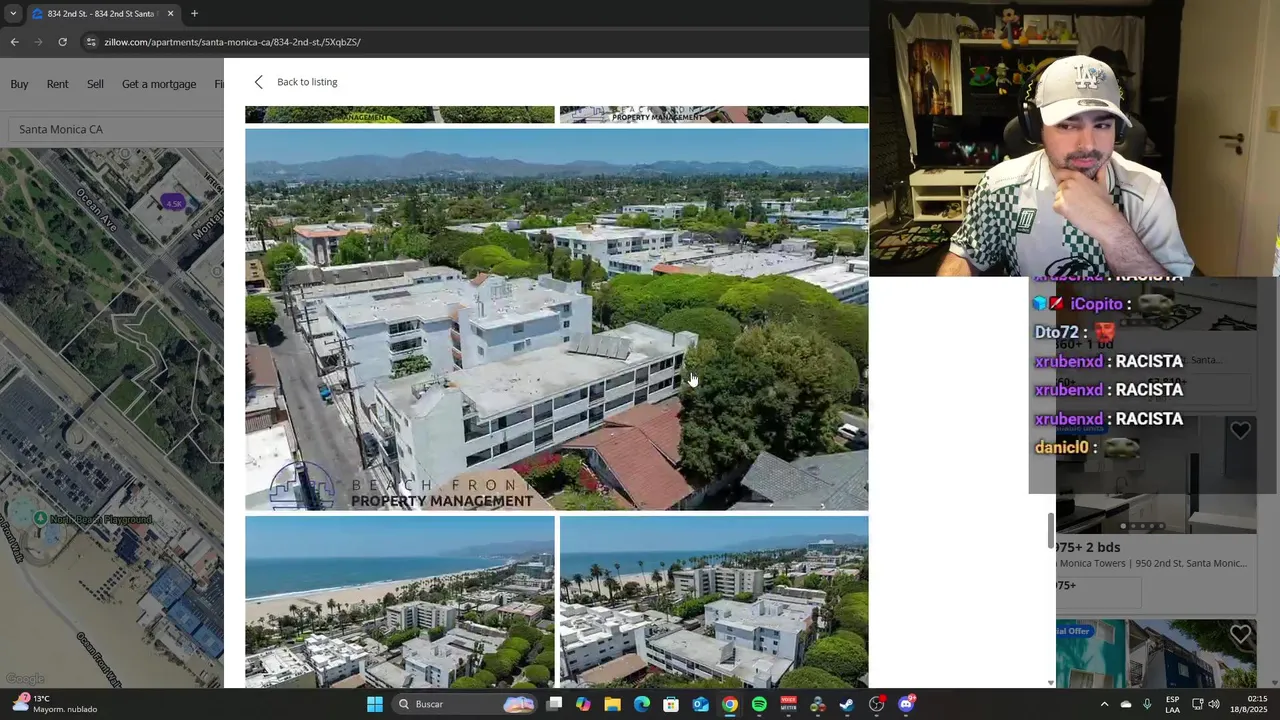Image resolution: width=1280 pixels, height=720 pixels.
Task: Click the username iCopito in chat overlay
Action: [x=1097, y=304]
